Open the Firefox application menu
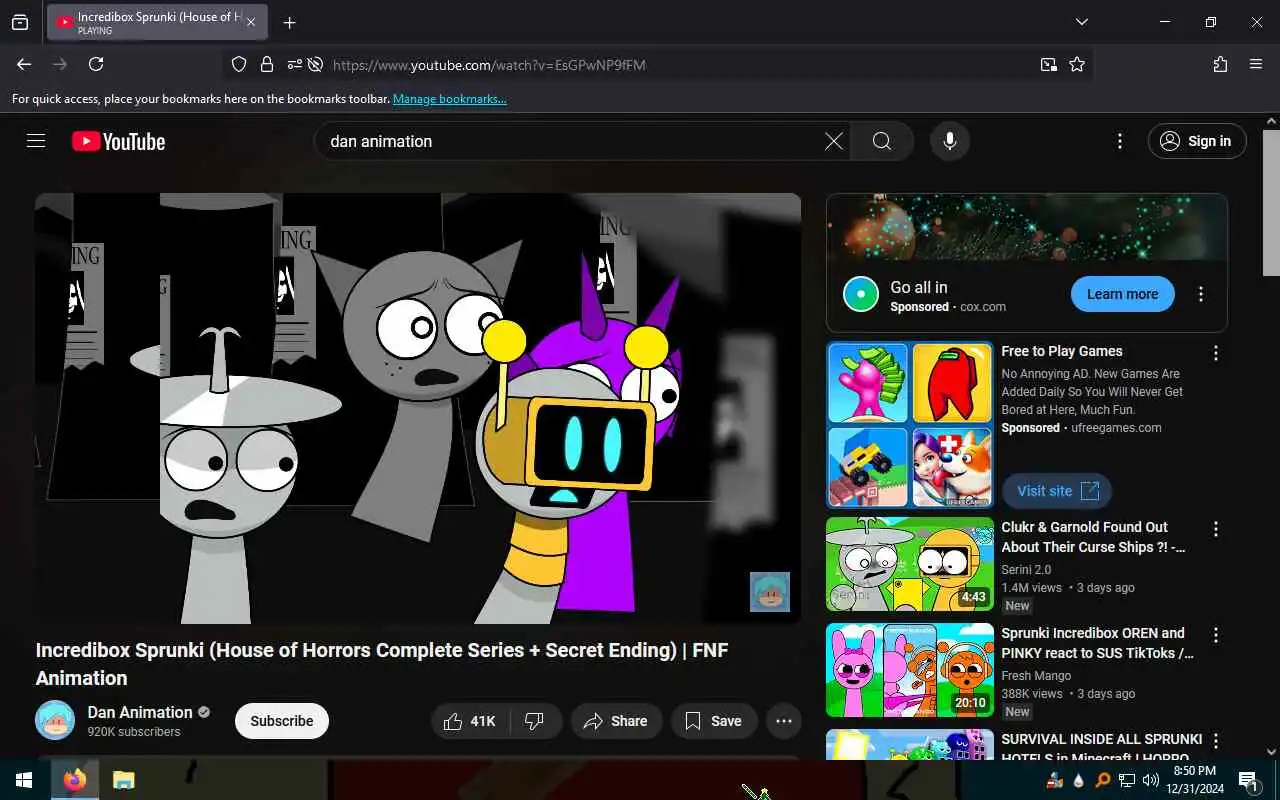This screenshot has width=1280, height=800. click(1256, 64)
